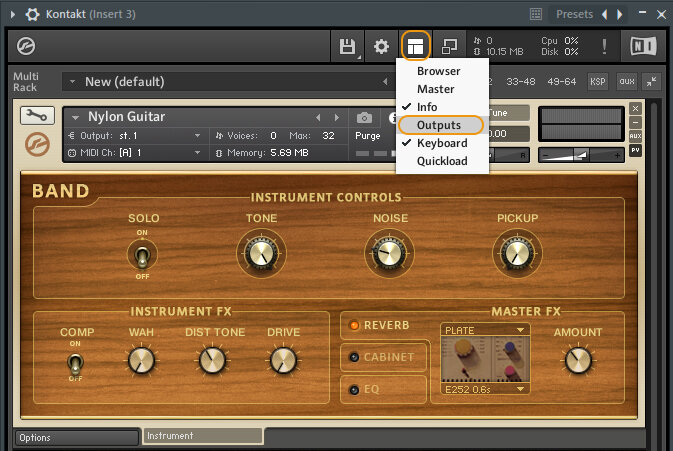Click the NOISE knob
This screenshot has height=451, width=673.
coord(389,253)
